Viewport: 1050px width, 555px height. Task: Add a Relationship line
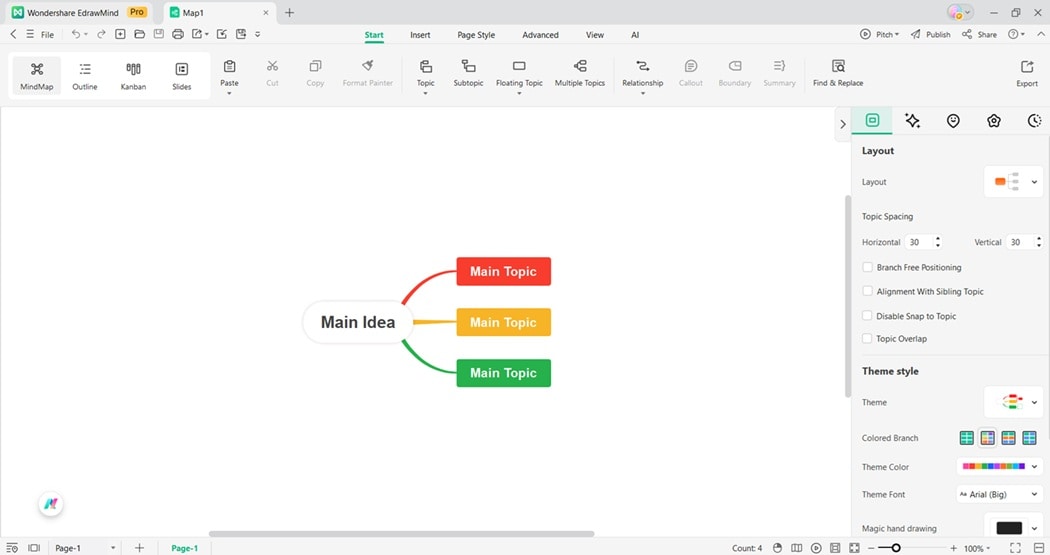pos(643,73)
